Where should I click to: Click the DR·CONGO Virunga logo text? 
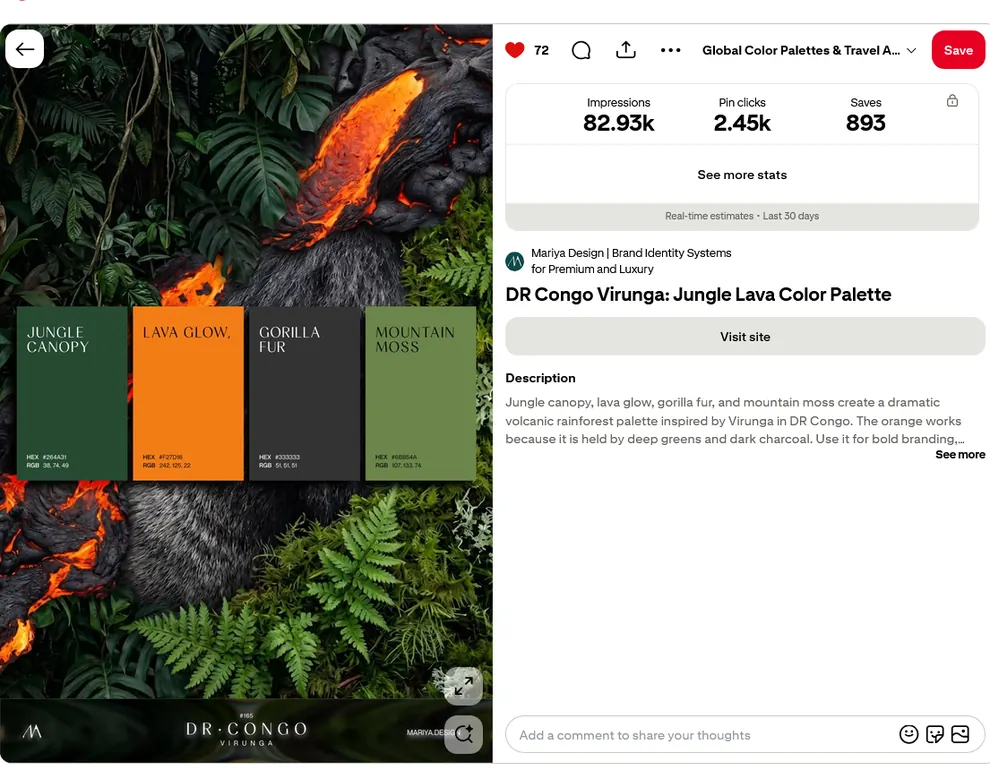(x=246, y=732)
